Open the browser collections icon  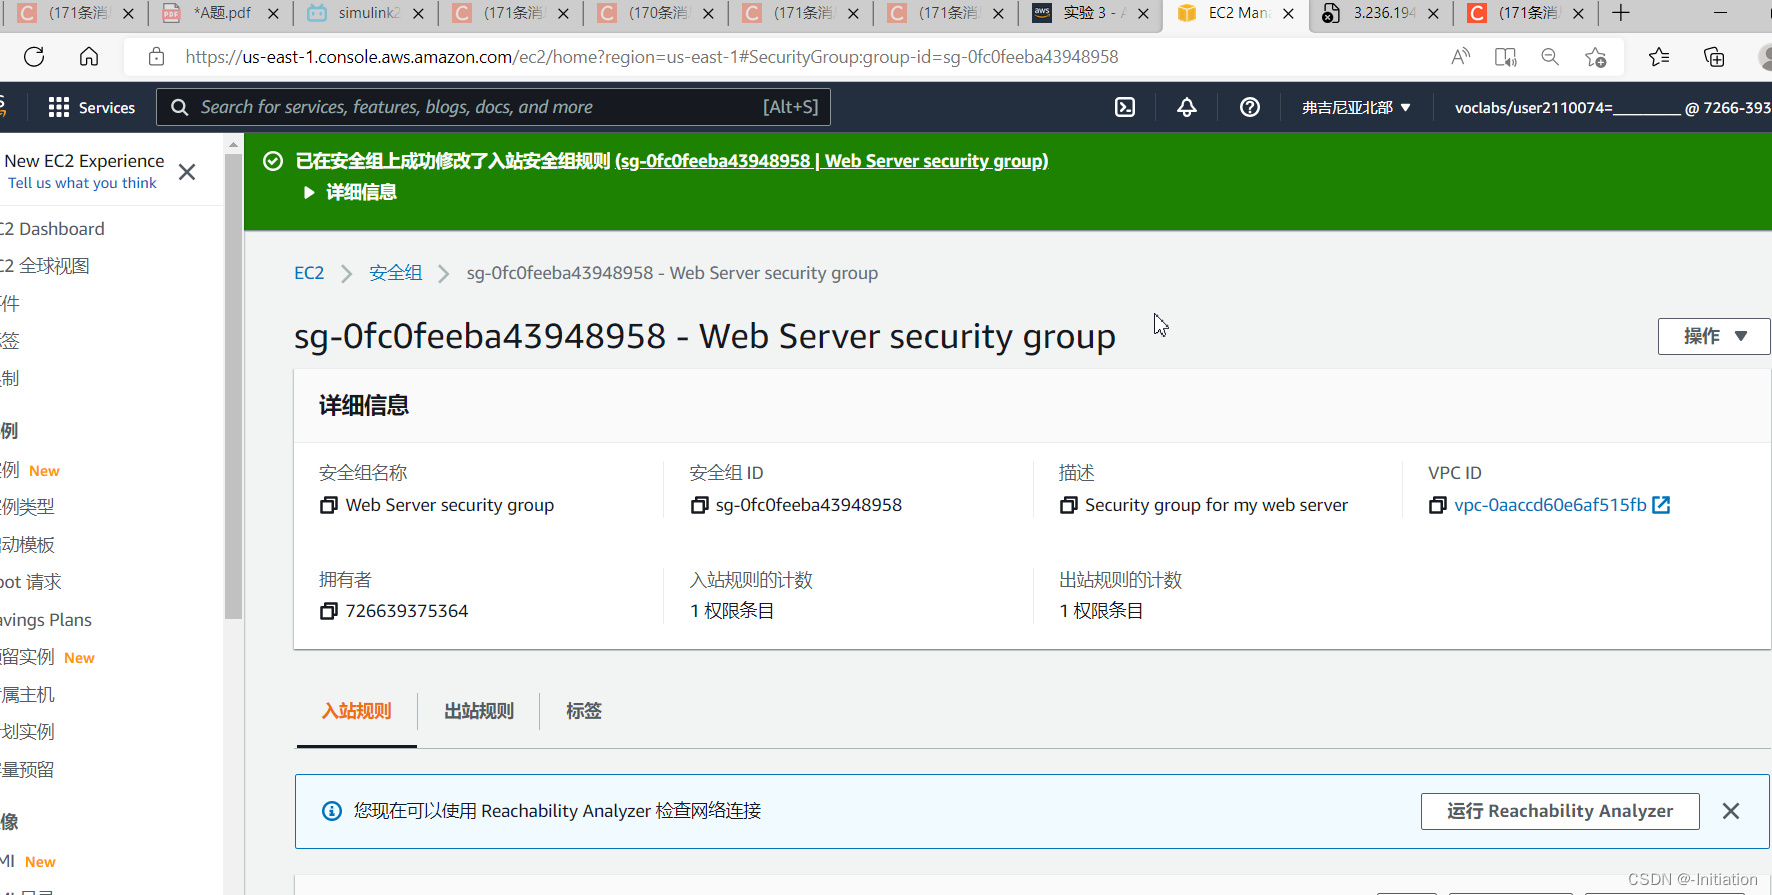(x=1714, y=57)
